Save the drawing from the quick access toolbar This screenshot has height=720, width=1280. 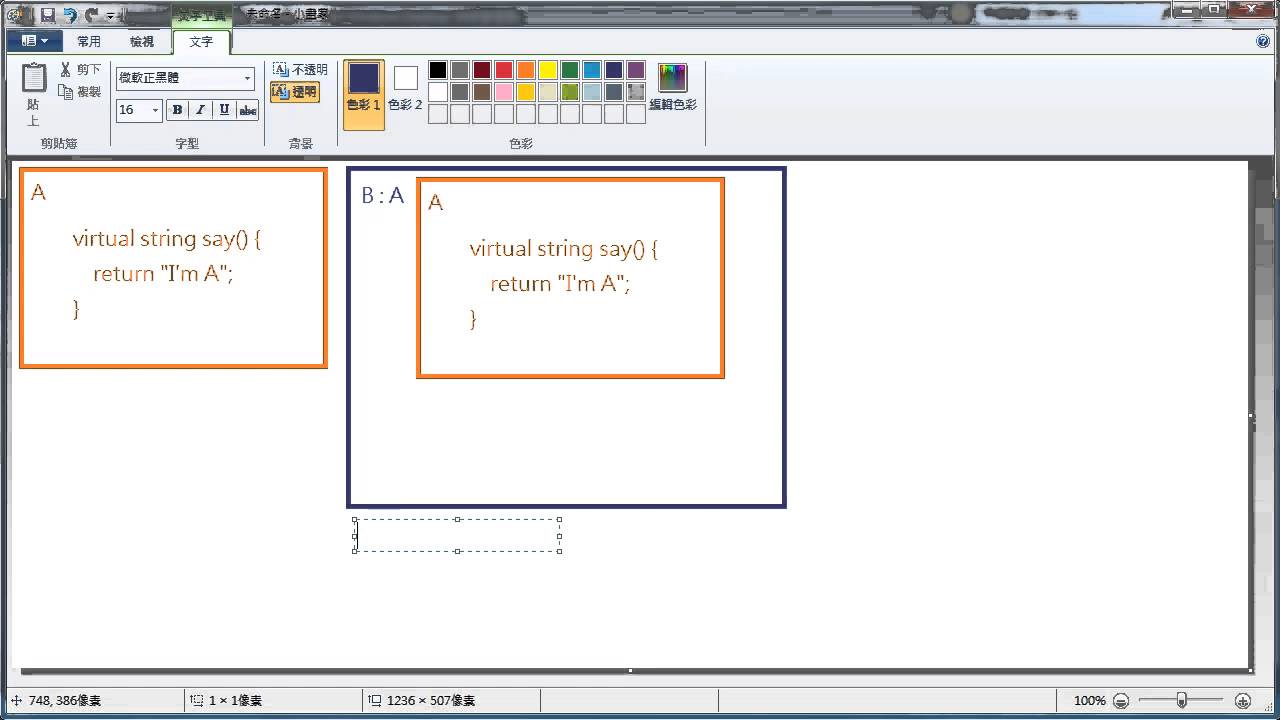(47, 15)
